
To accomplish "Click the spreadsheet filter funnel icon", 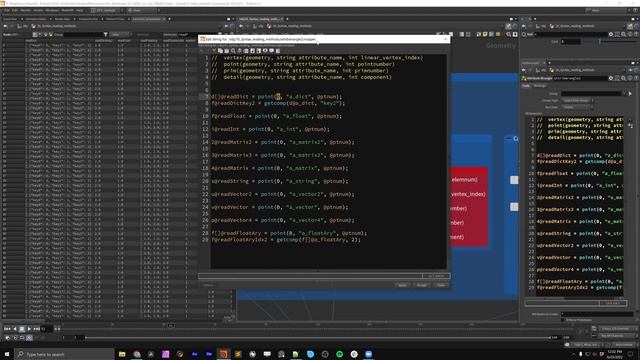I will (106, 35).
